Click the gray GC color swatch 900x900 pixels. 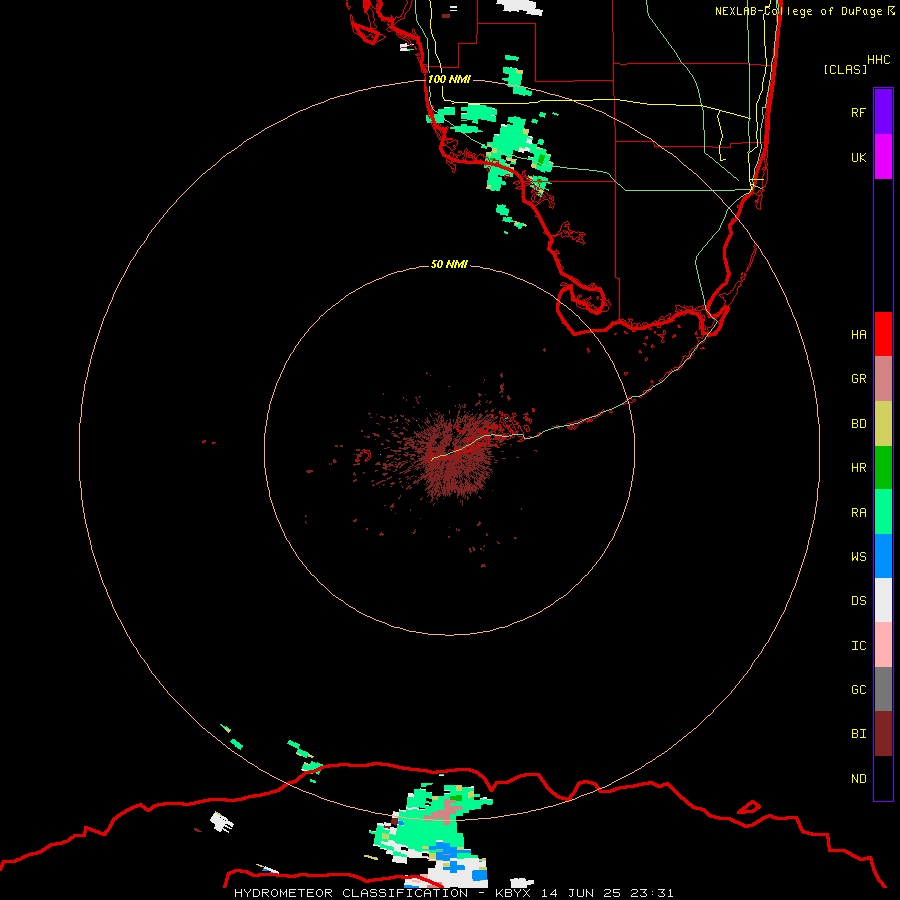883,689
